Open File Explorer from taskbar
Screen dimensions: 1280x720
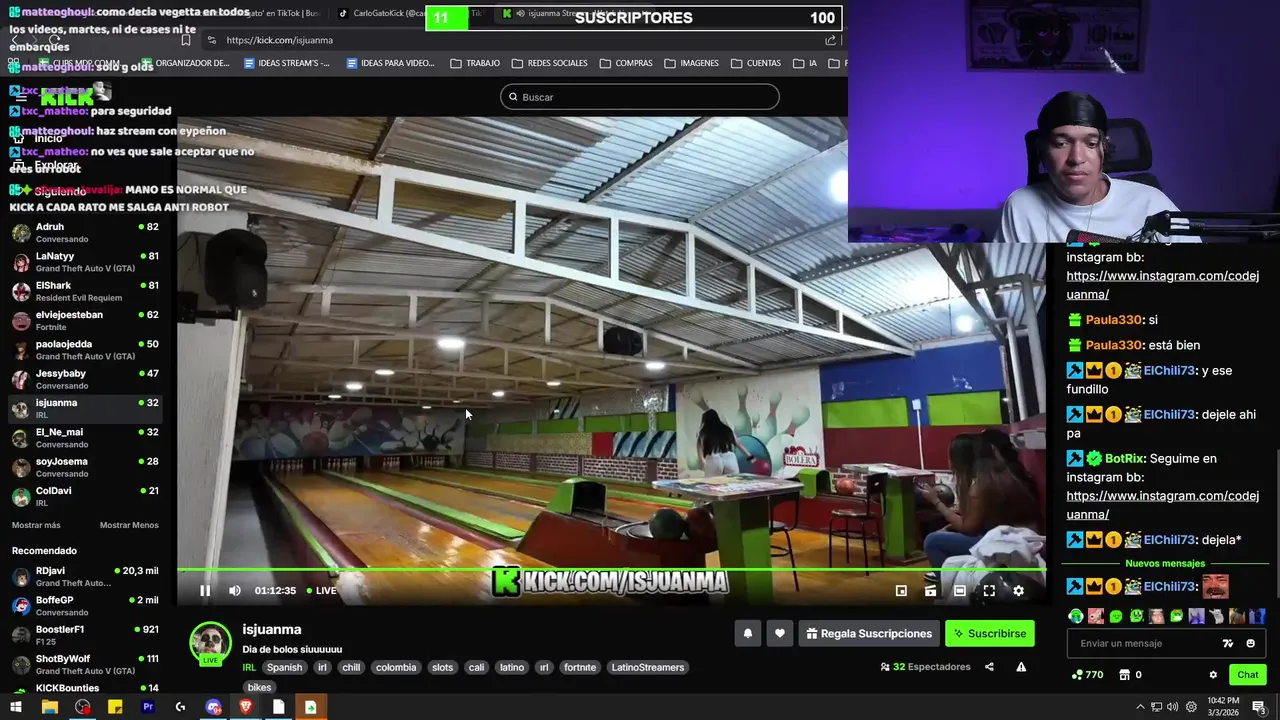tap(49, 707)
